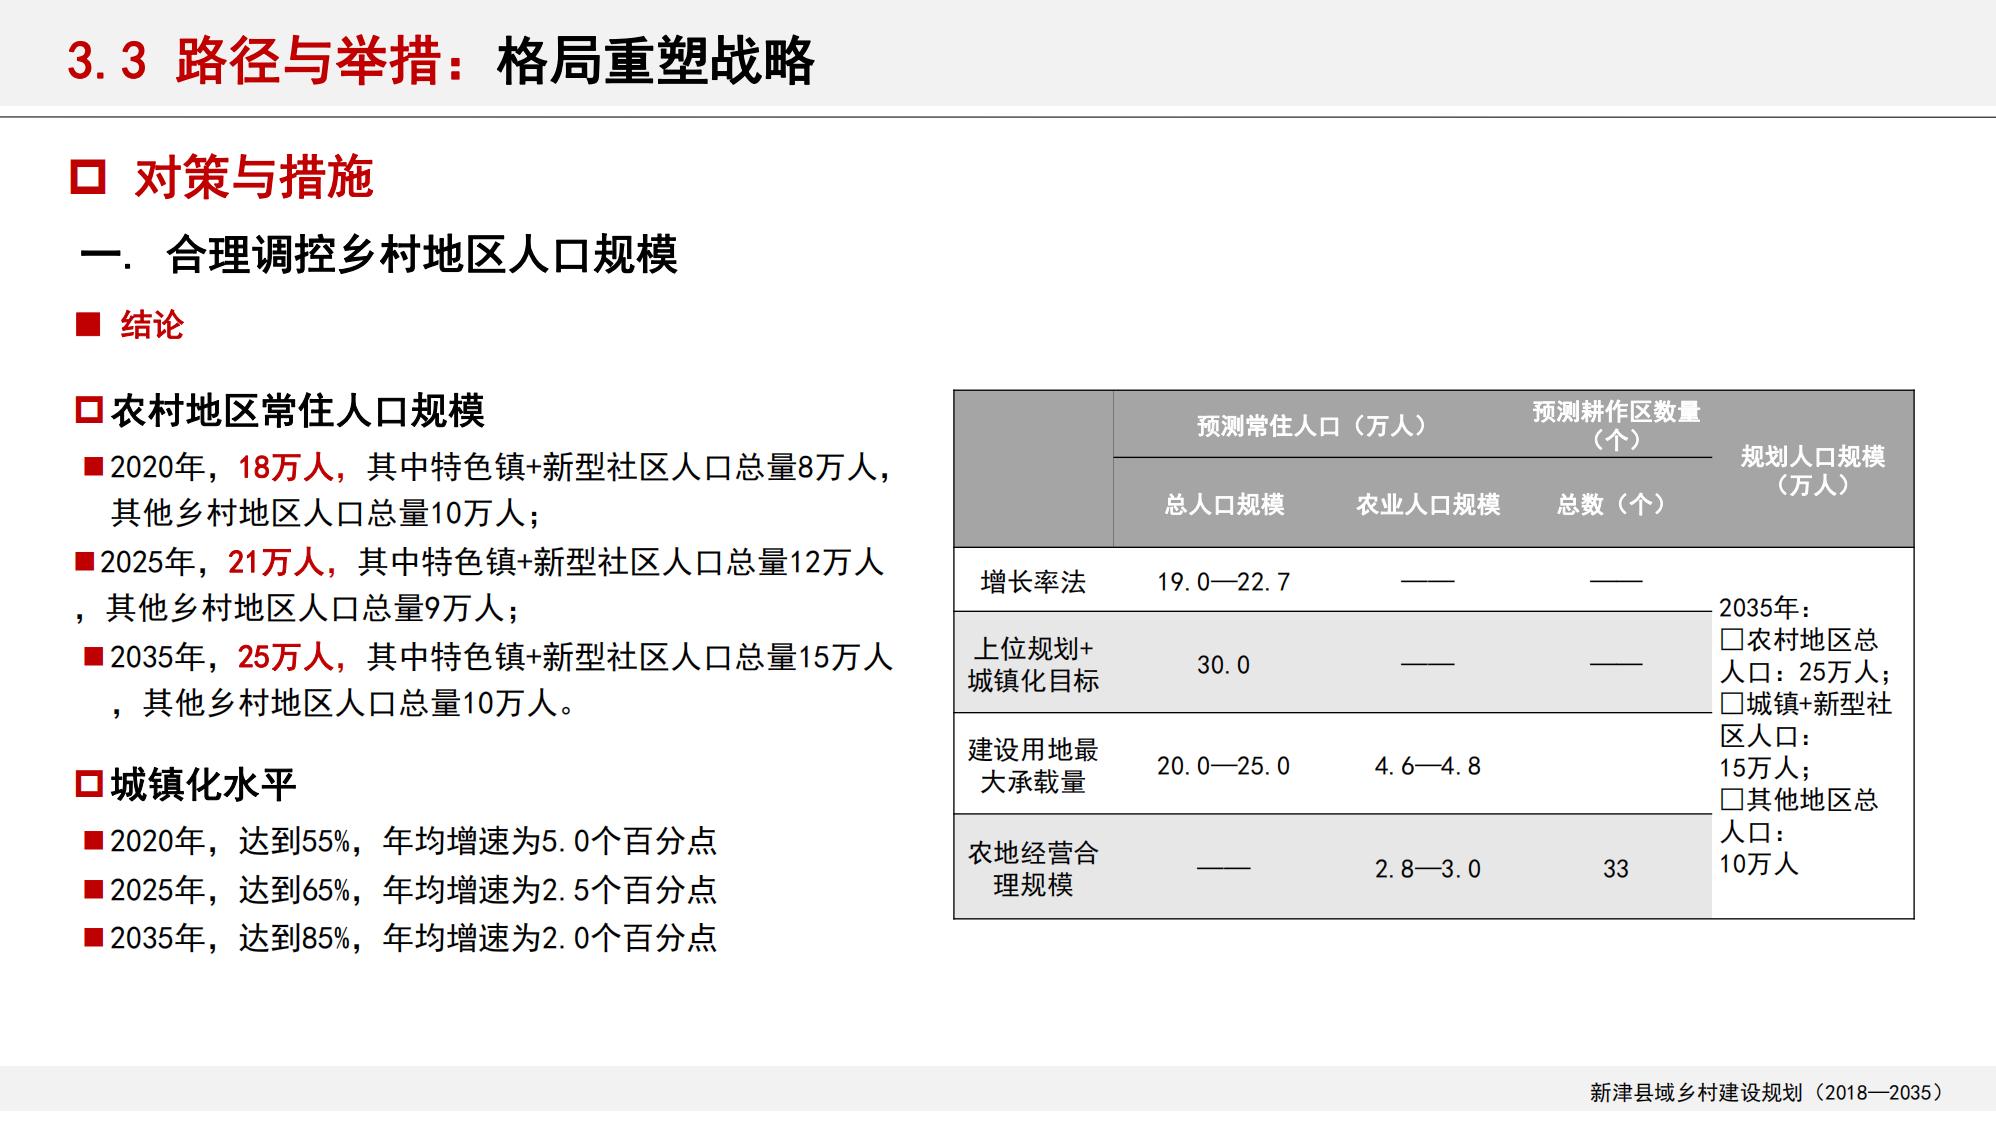Click the heading '合理调控乡村地区人口规模'
Image resolution: width=1996 pixels, height=1122 pixels.
(x=422, y=254)
